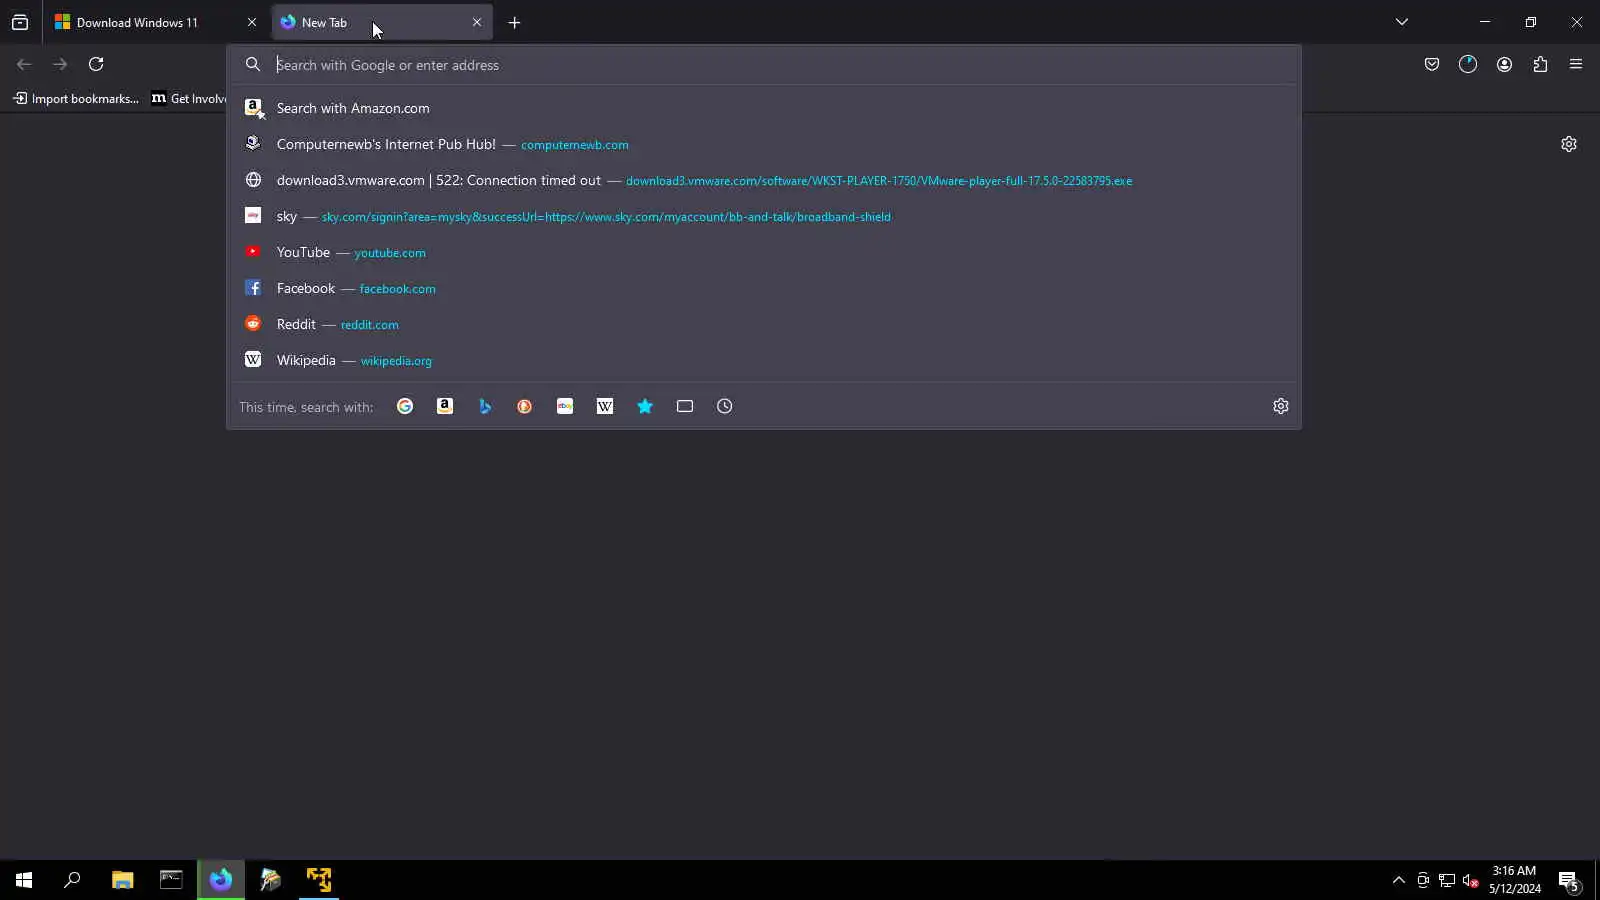Search this time with eBay icon

[x=565, y=406]
